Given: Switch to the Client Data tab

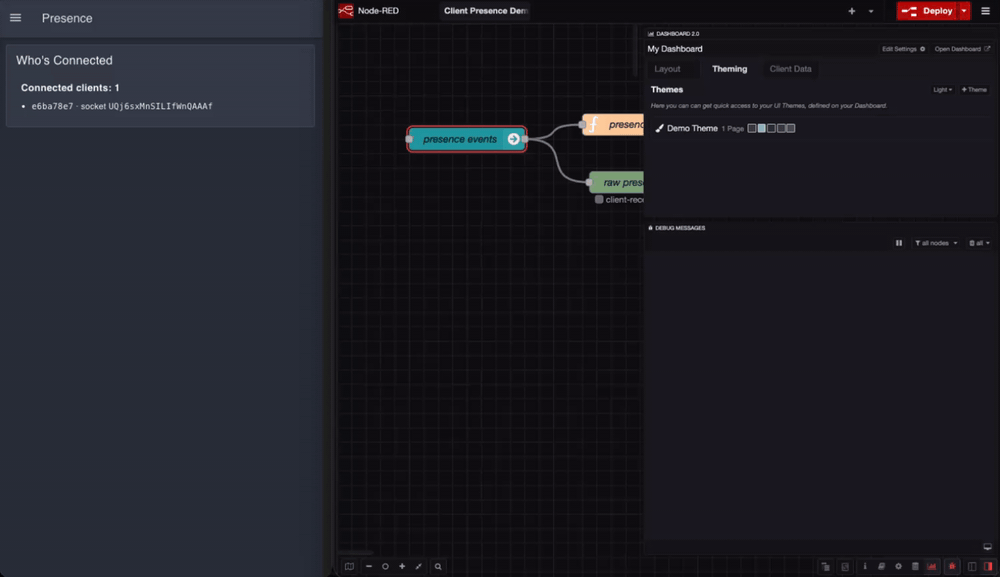Looking at the screenshot, I should 790,69.
